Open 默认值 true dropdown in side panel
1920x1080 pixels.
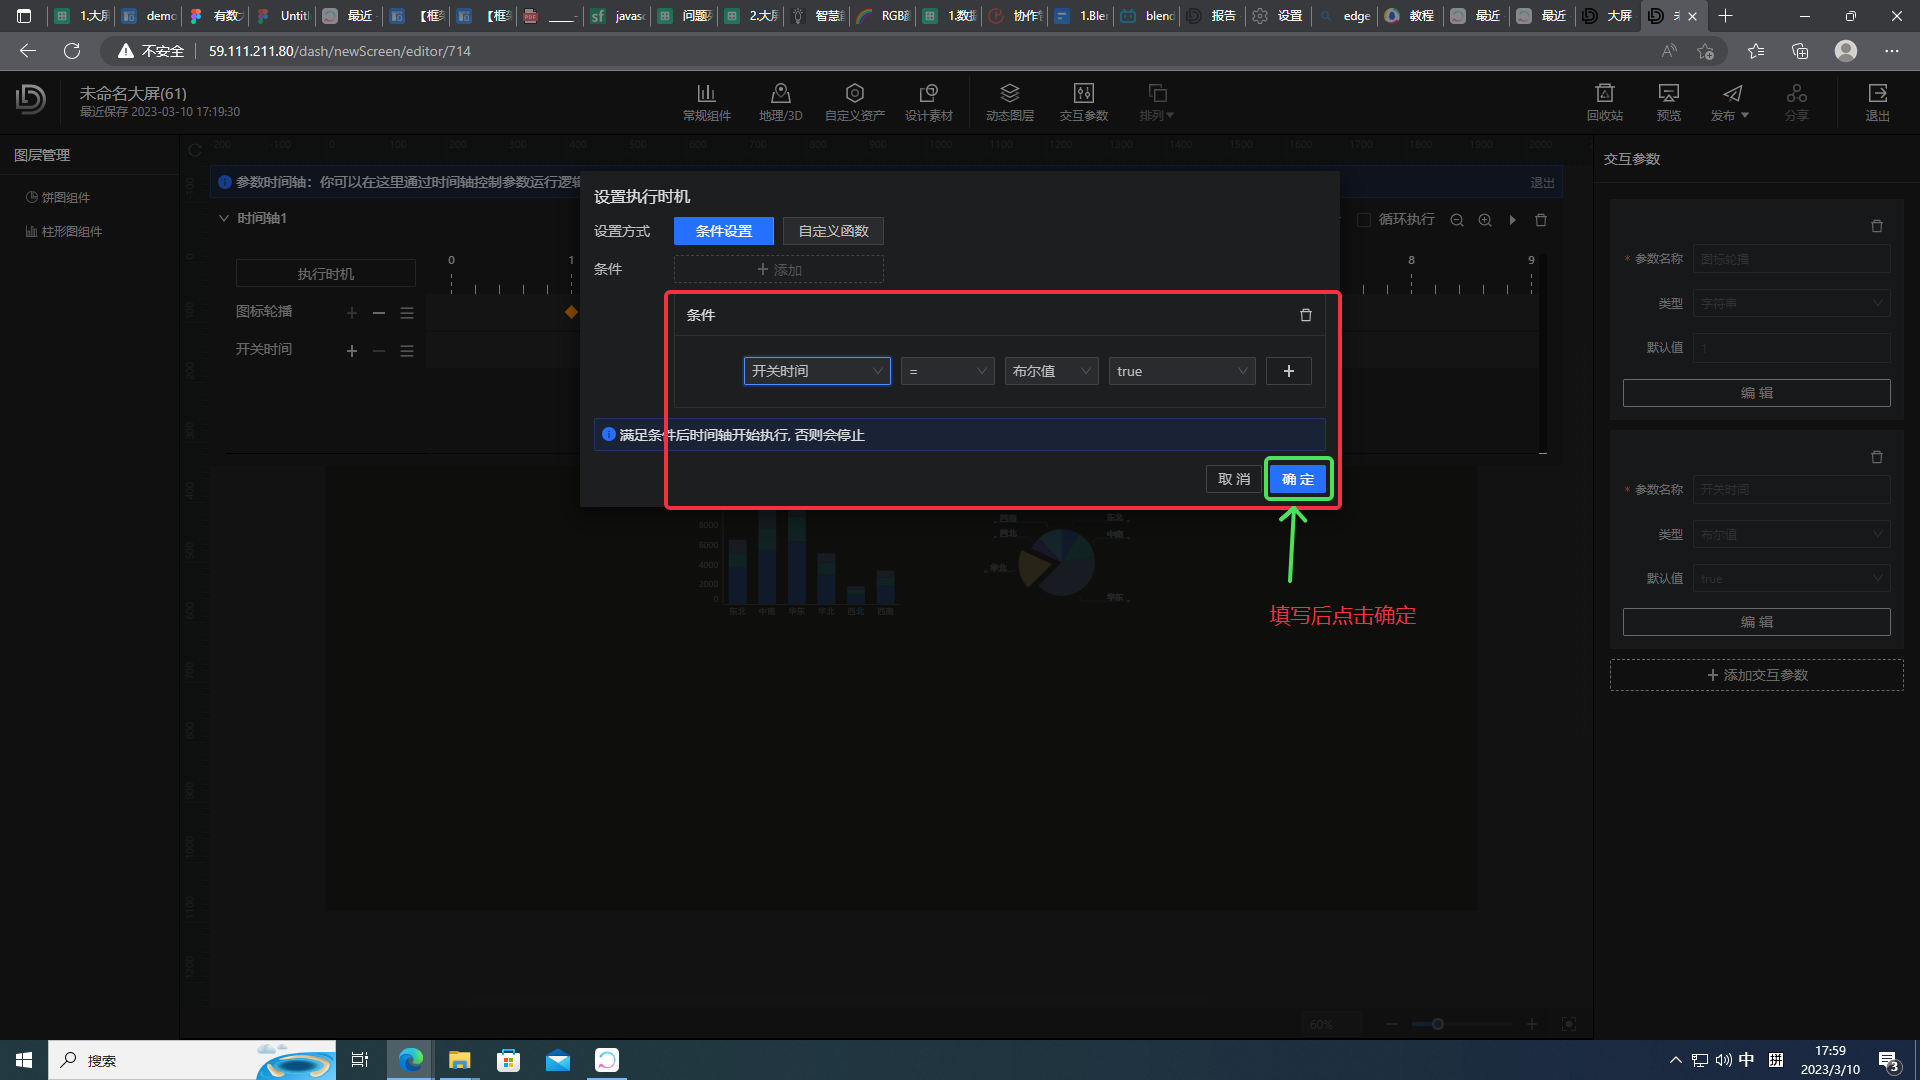pos(1791,579)
